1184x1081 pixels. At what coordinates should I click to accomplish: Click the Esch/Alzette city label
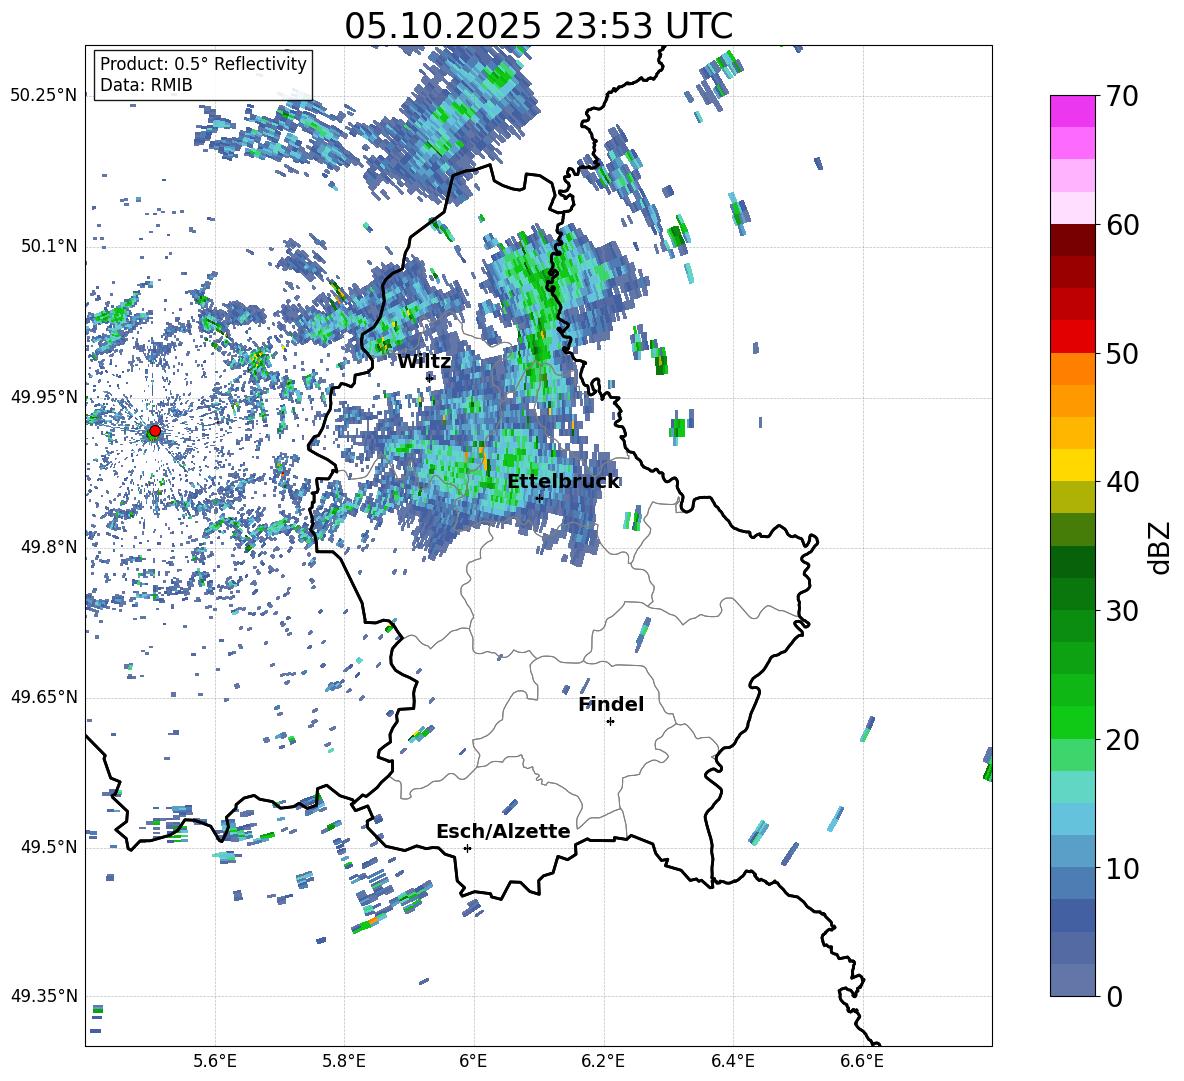(503, 831)
